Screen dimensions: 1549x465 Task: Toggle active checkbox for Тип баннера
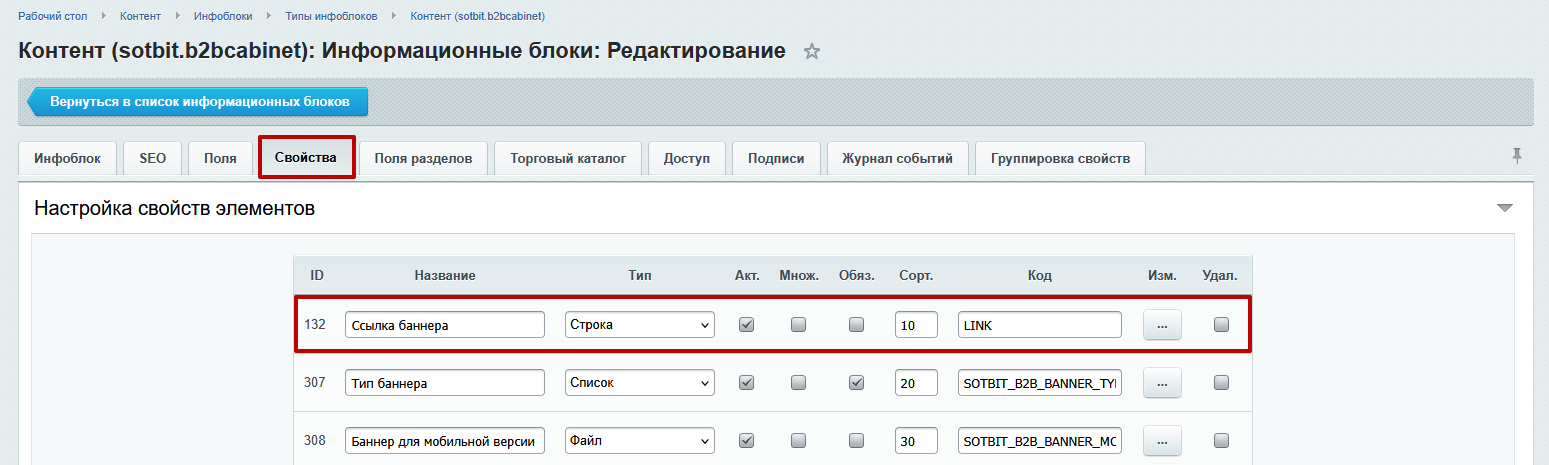[746, 382]
